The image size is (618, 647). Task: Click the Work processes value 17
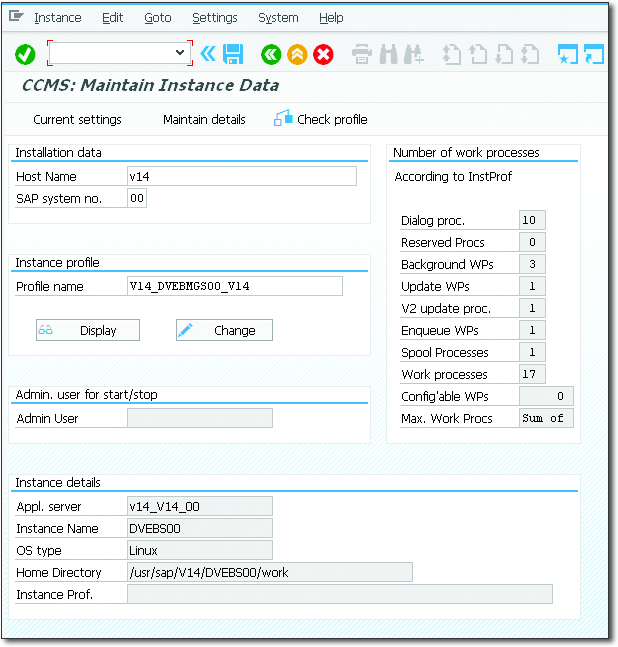point(532,374)
